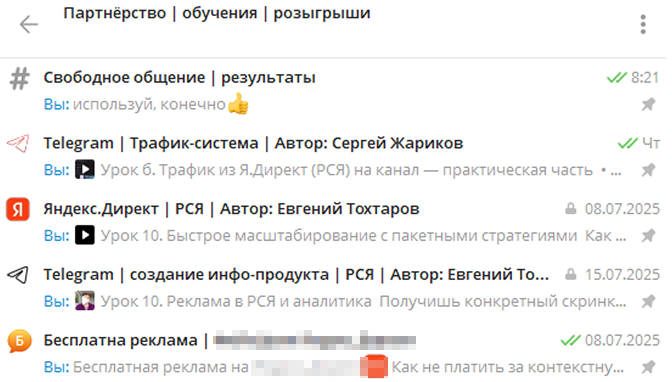
Task: Click the Партнёрство | обучения | розыгрыши header title
Action: (217, 13)
